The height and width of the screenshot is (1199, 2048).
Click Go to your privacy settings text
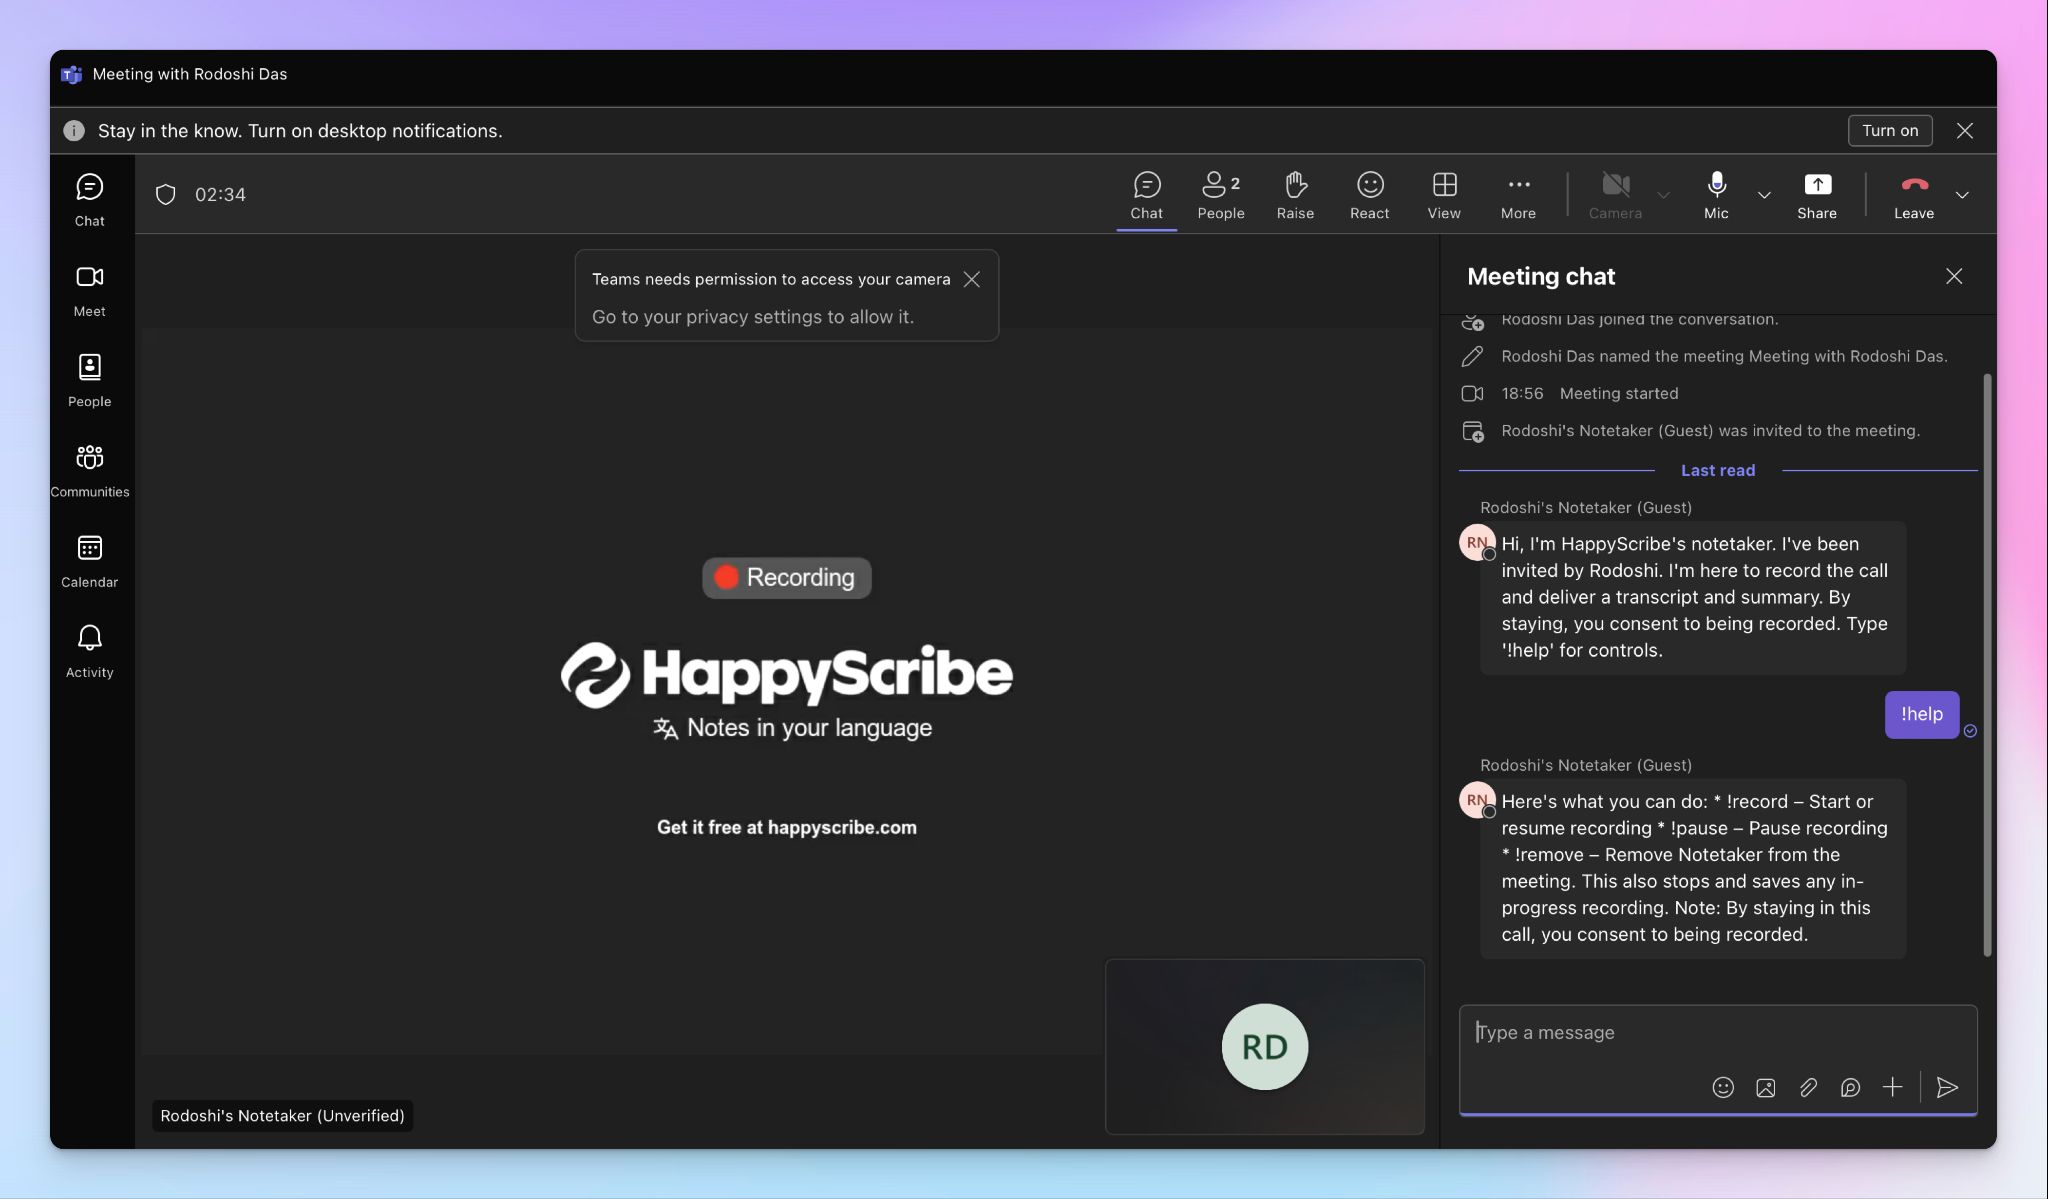(x=752, y=316)
